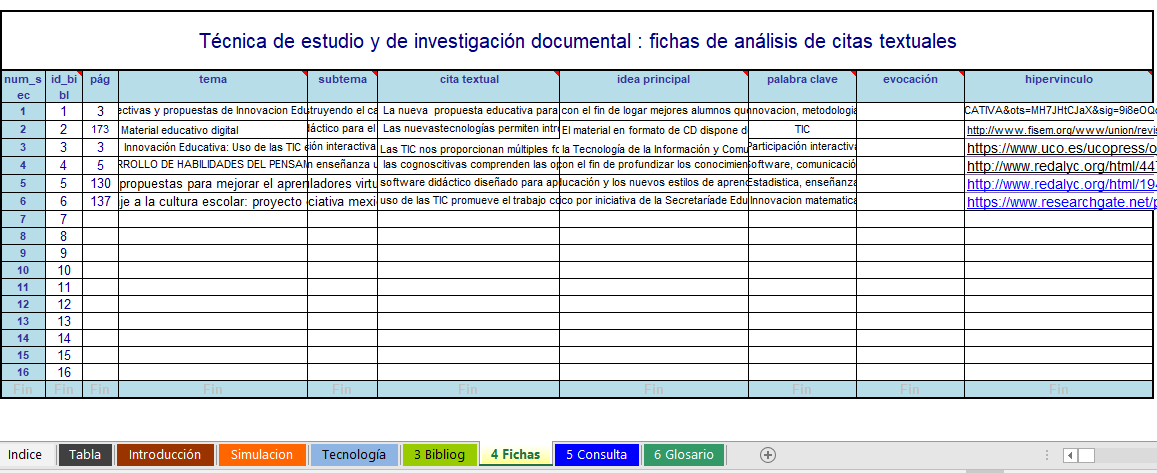The image size is (1157, 473).
Task: Select the palabra clave cell 'TIC'
Action: pos(802,130)
